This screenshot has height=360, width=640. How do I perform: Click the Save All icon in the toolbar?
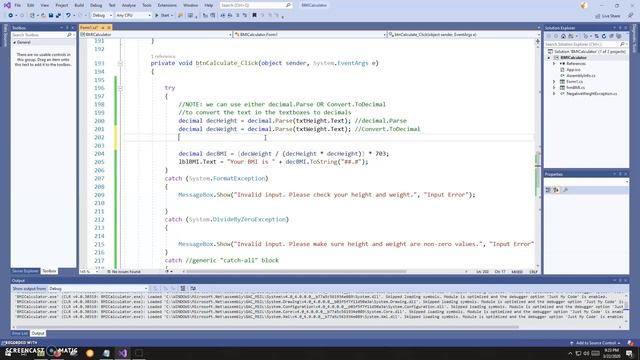pos(58,16)
